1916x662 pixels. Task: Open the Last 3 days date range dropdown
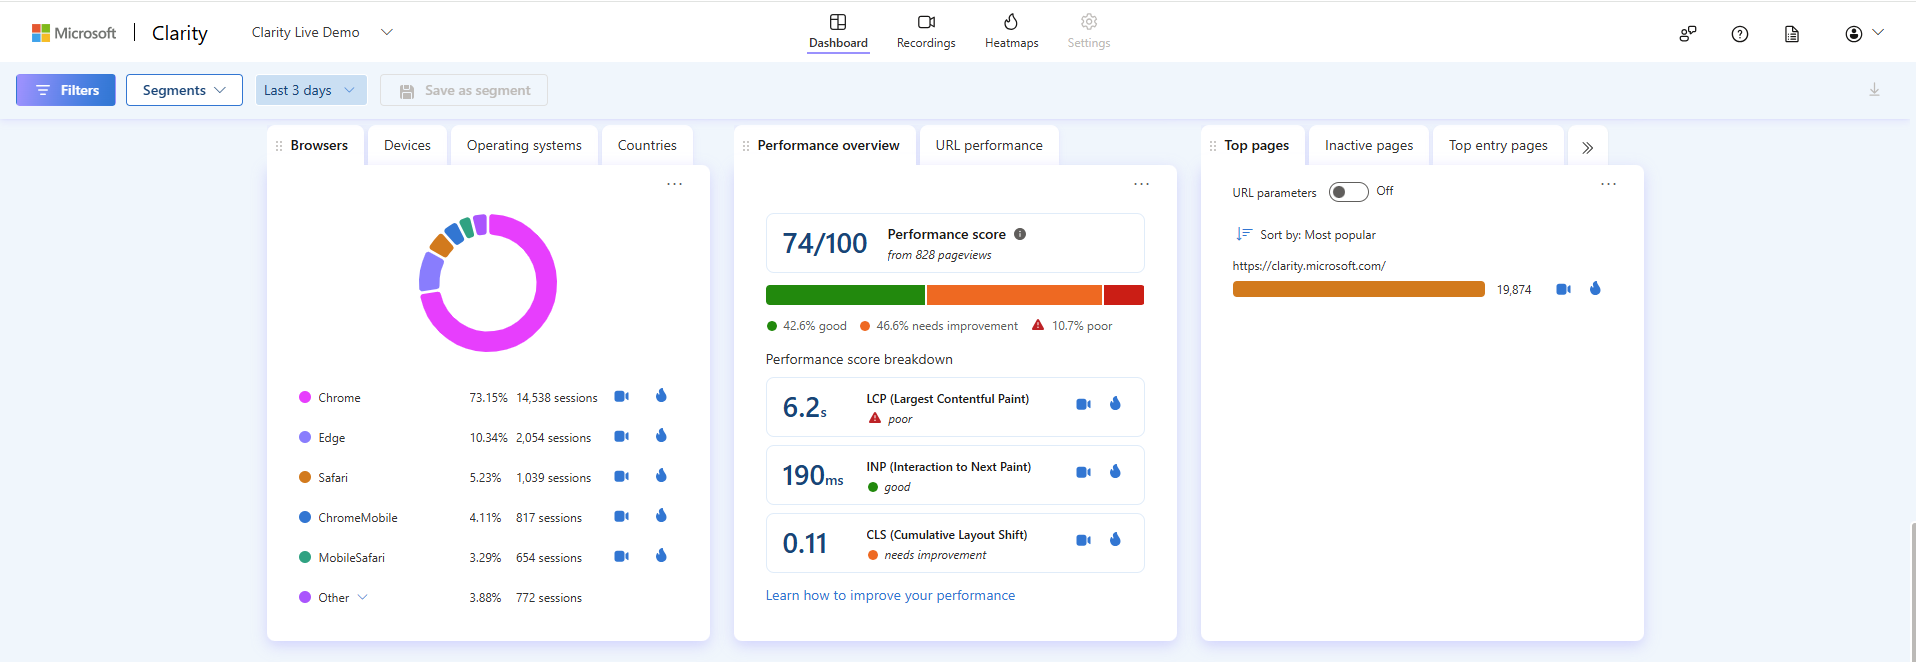310,90
